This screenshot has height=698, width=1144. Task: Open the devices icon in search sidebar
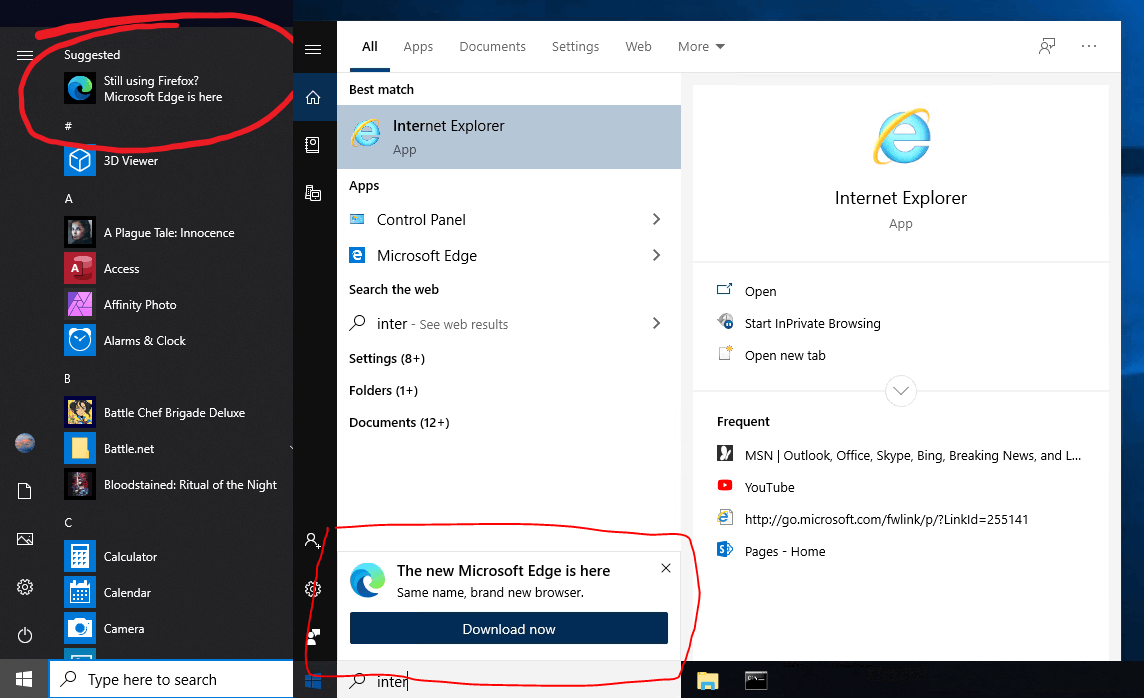[313, 193]
